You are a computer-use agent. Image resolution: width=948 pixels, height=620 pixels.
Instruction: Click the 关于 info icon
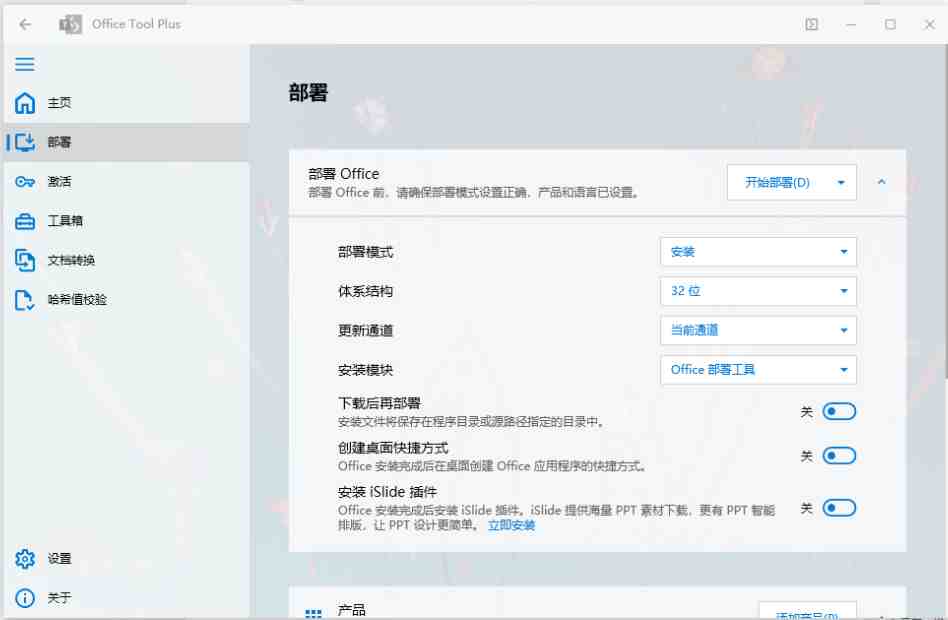click(x=24, y=597)
